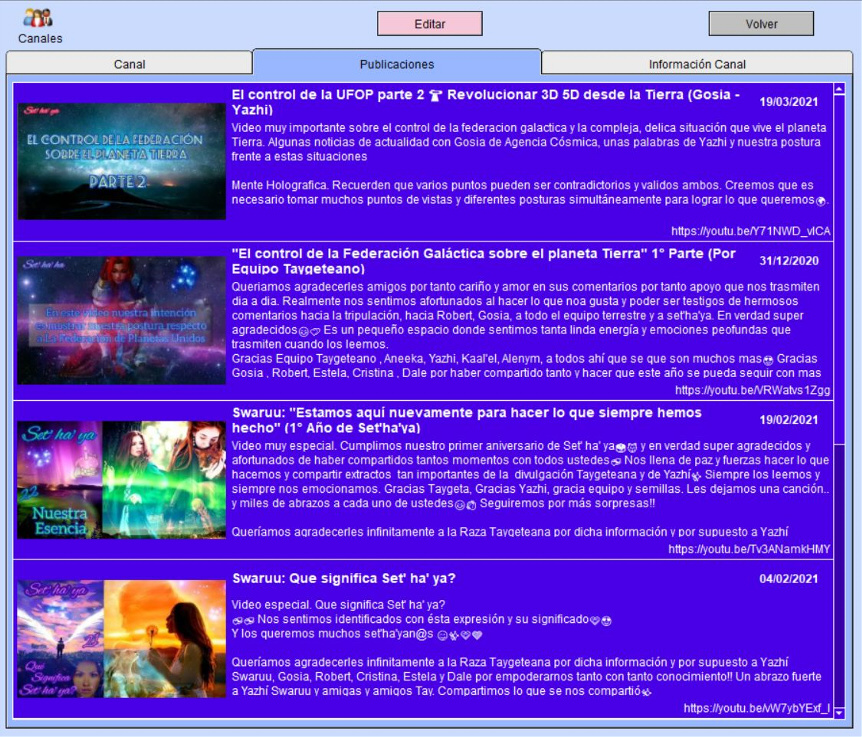
Task: Open the youtu.be/VRWatvs1Zgg link
Action: [752, 390]
